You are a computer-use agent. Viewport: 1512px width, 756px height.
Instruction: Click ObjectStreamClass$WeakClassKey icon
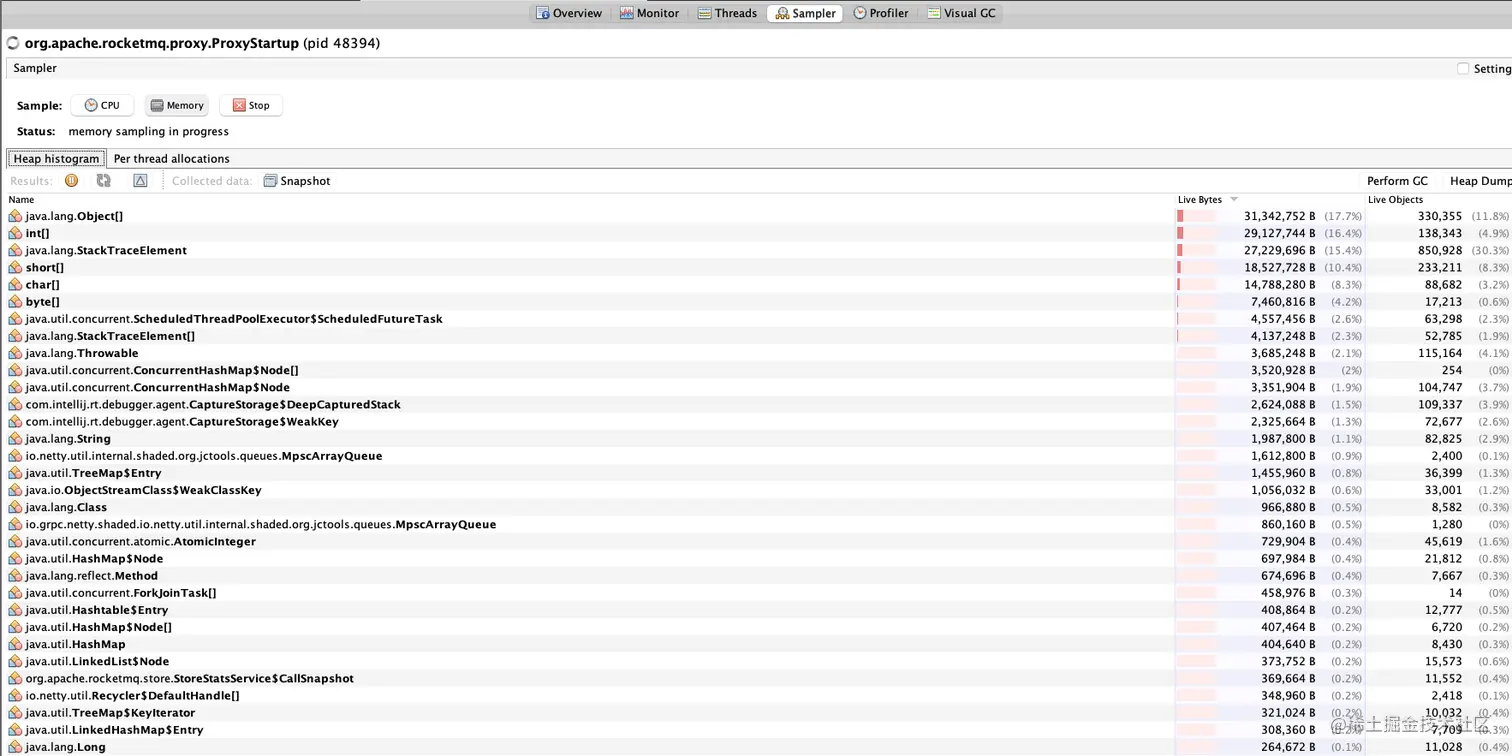click(15, 490)
